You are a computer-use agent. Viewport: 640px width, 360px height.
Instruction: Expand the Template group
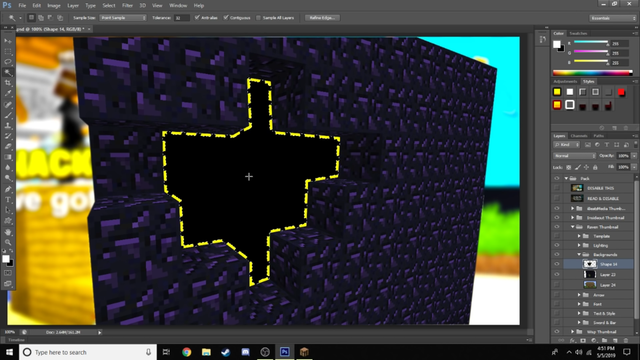tap(579, 236)
